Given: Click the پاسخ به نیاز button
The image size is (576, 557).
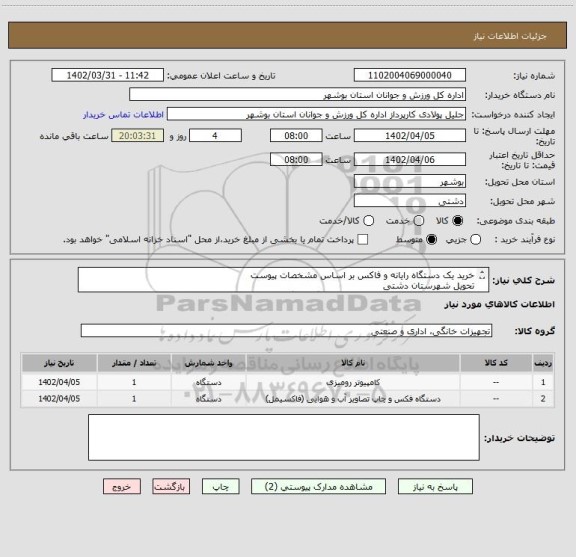Looking at the screenshot, I should [435, 487].
